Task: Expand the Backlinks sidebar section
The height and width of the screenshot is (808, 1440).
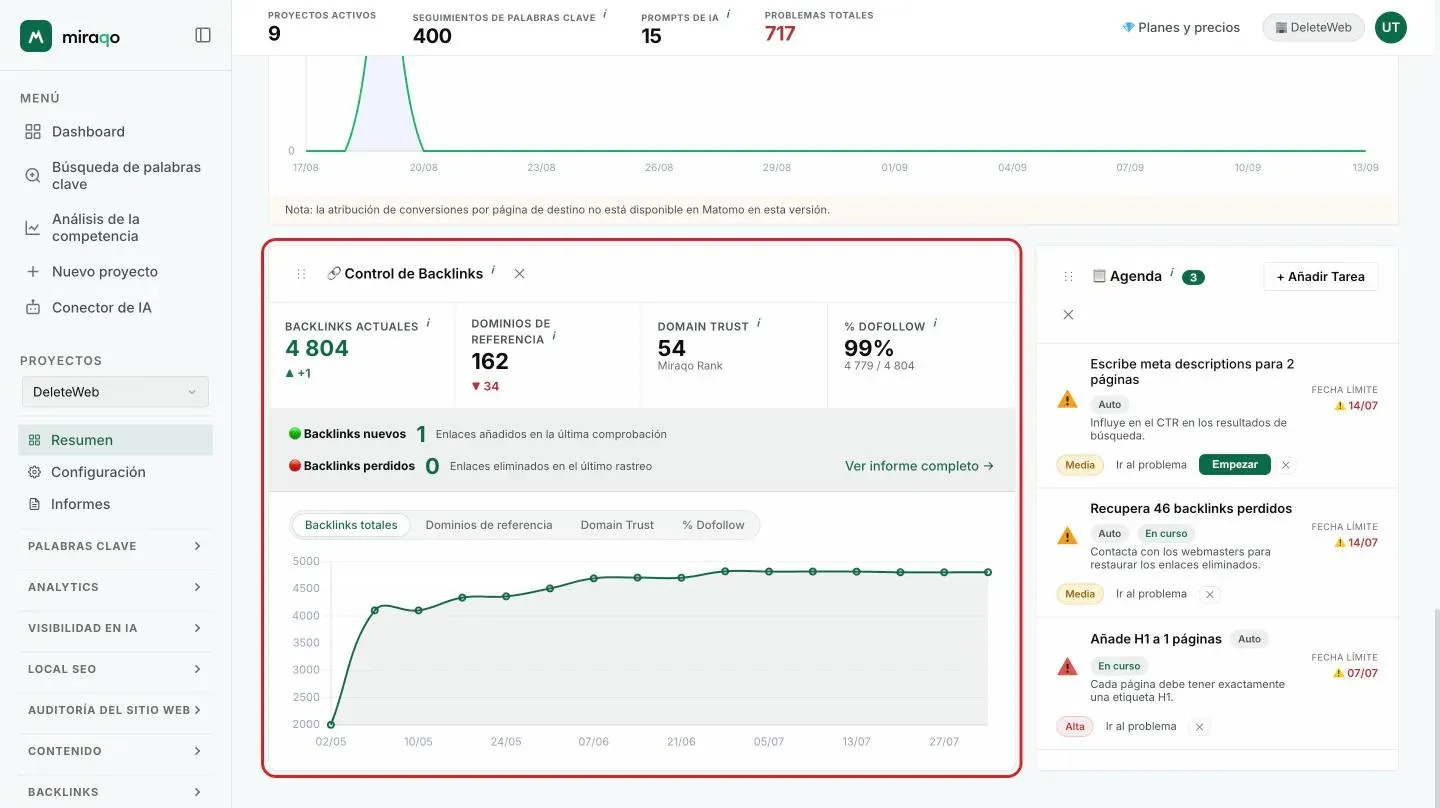Action: 115,792
